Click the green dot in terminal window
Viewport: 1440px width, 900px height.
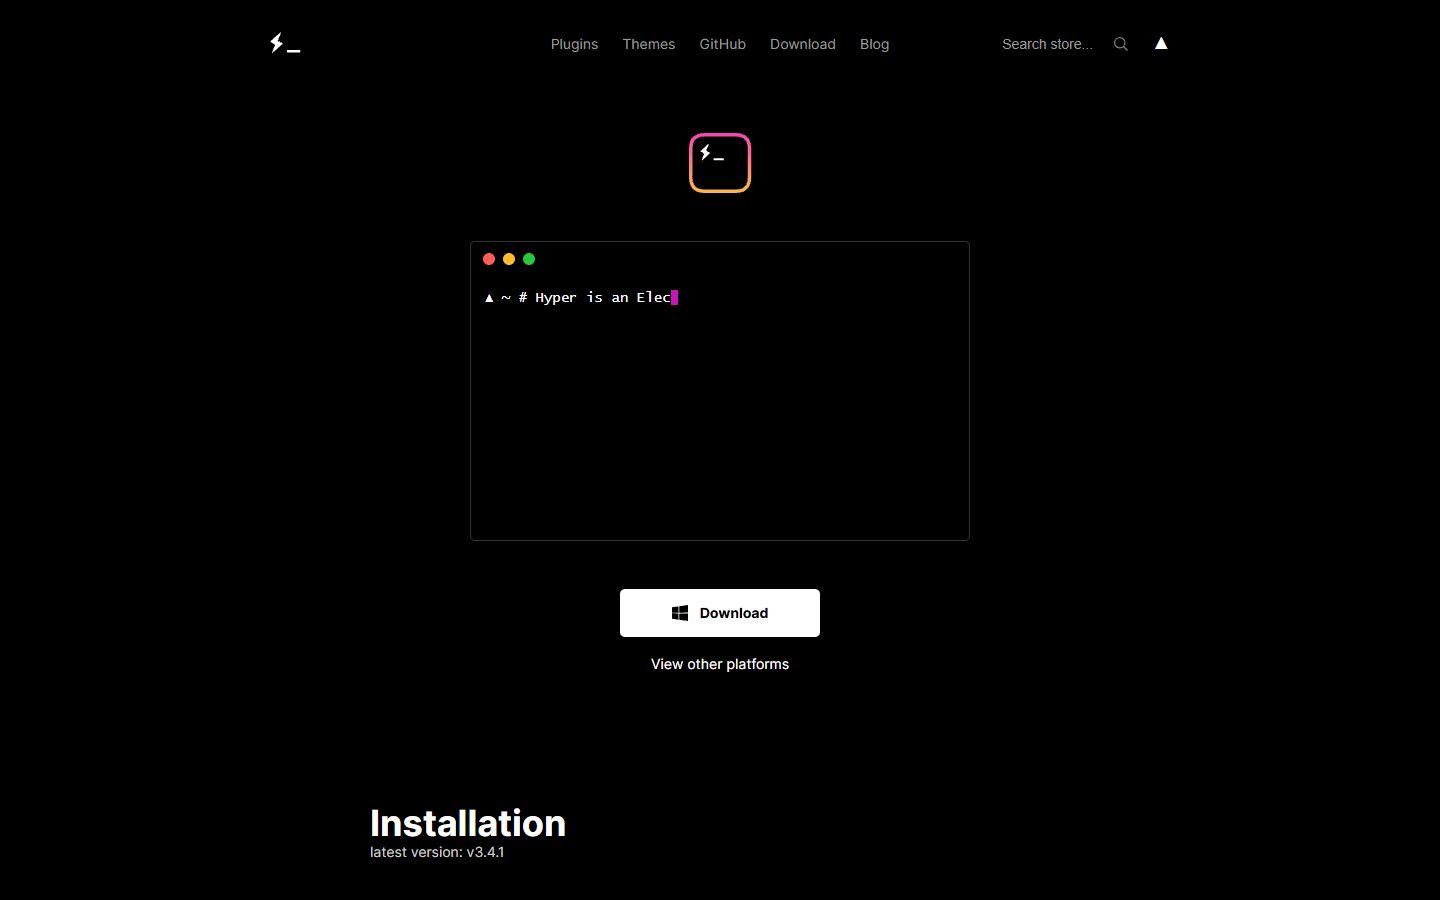pyautogui.click(x=529, y=259)
